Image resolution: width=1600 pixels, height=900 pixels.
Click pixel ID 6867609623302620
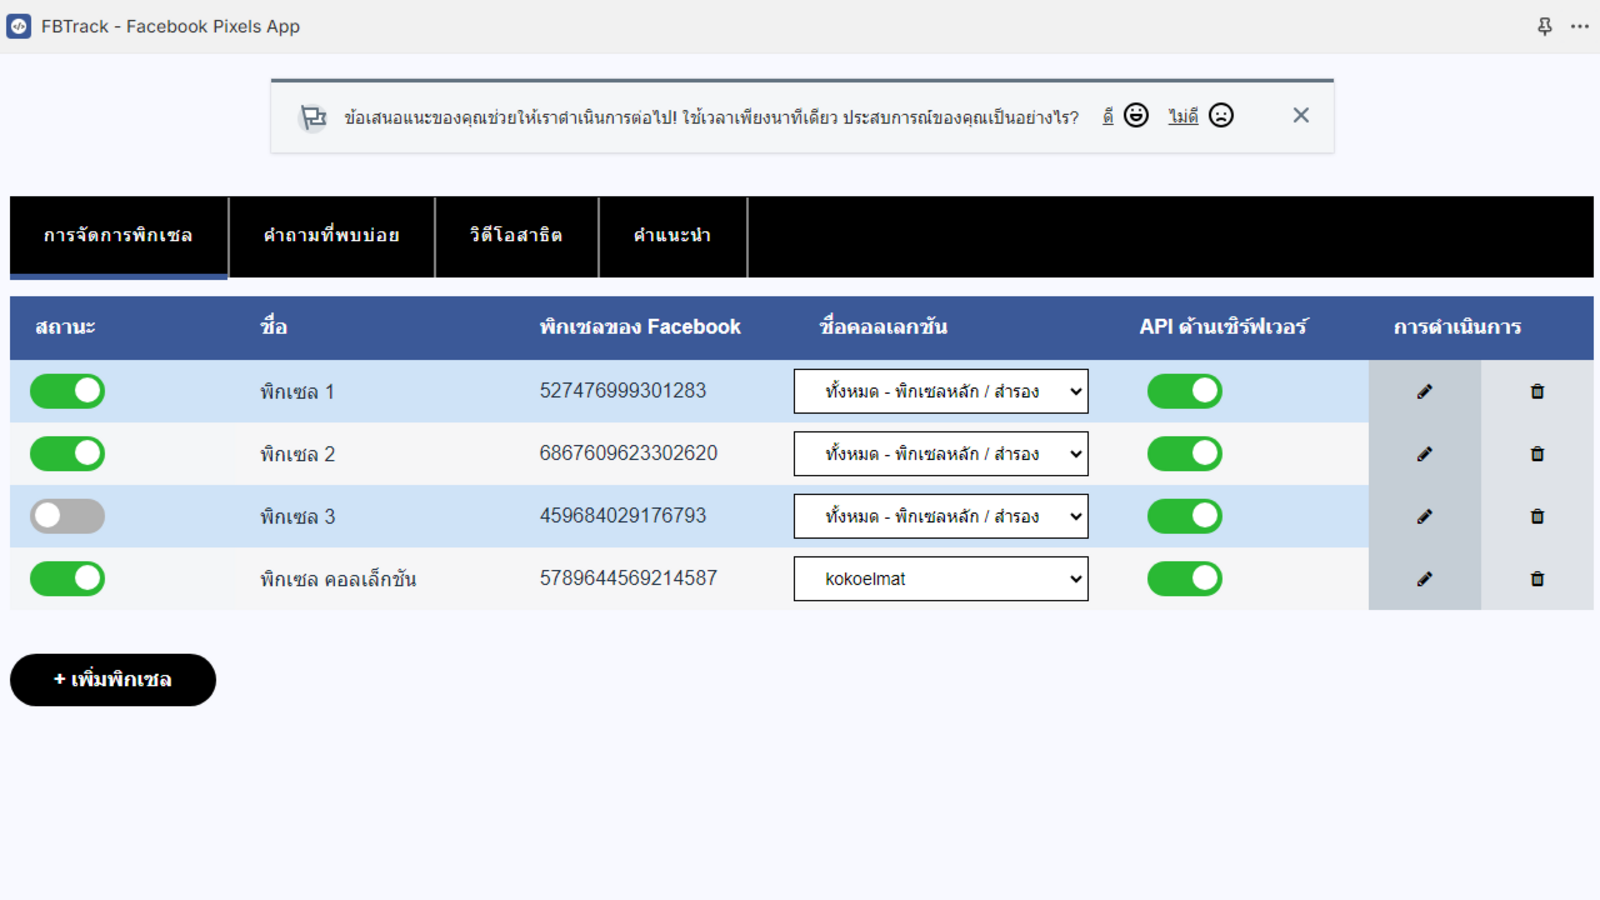click(628, 453)
